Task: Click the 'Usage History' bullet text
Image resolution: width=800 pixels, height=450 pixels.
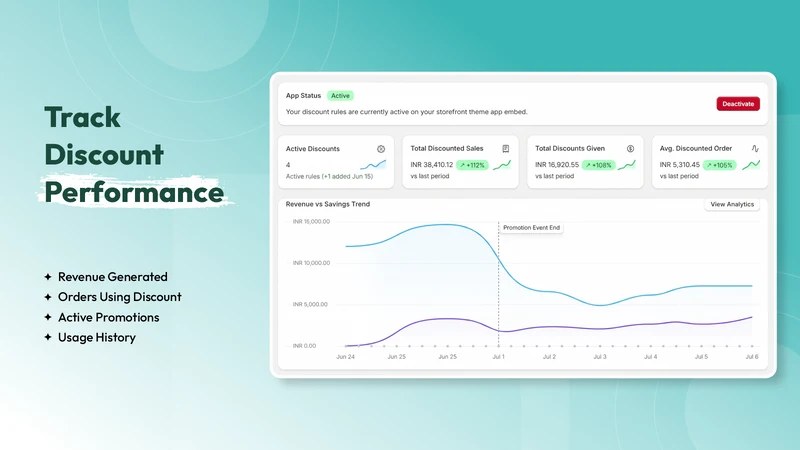Action: (x=97, y=337)
